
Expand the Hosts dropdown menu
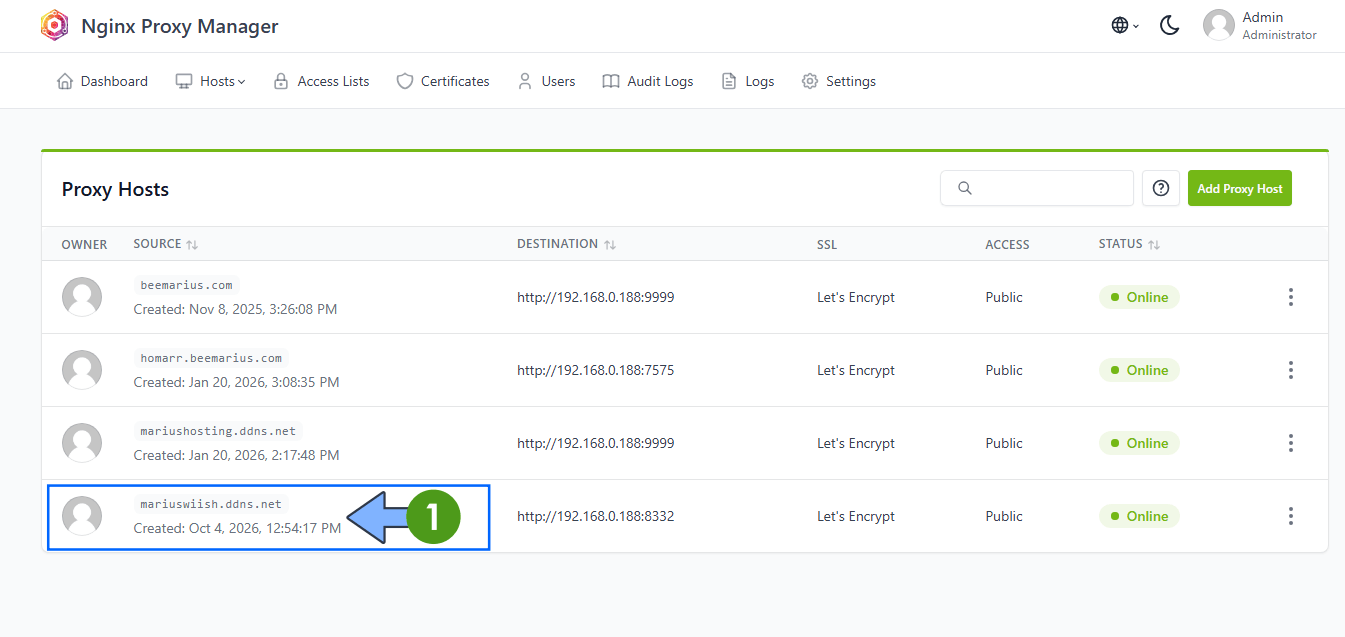point(210,81)
